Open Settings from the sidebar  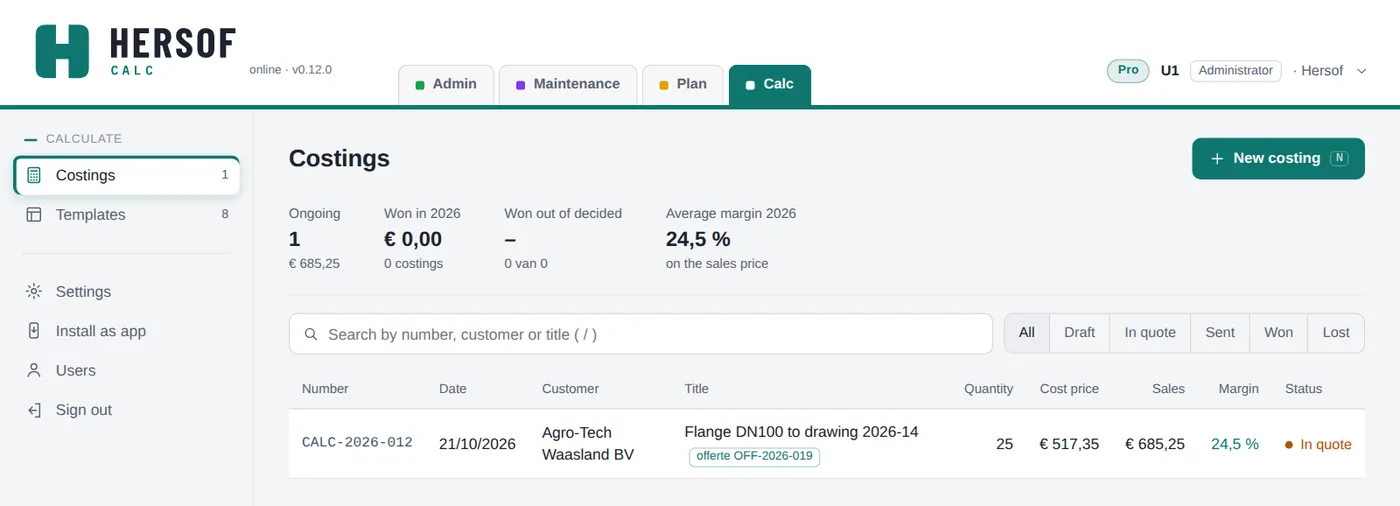127,291
